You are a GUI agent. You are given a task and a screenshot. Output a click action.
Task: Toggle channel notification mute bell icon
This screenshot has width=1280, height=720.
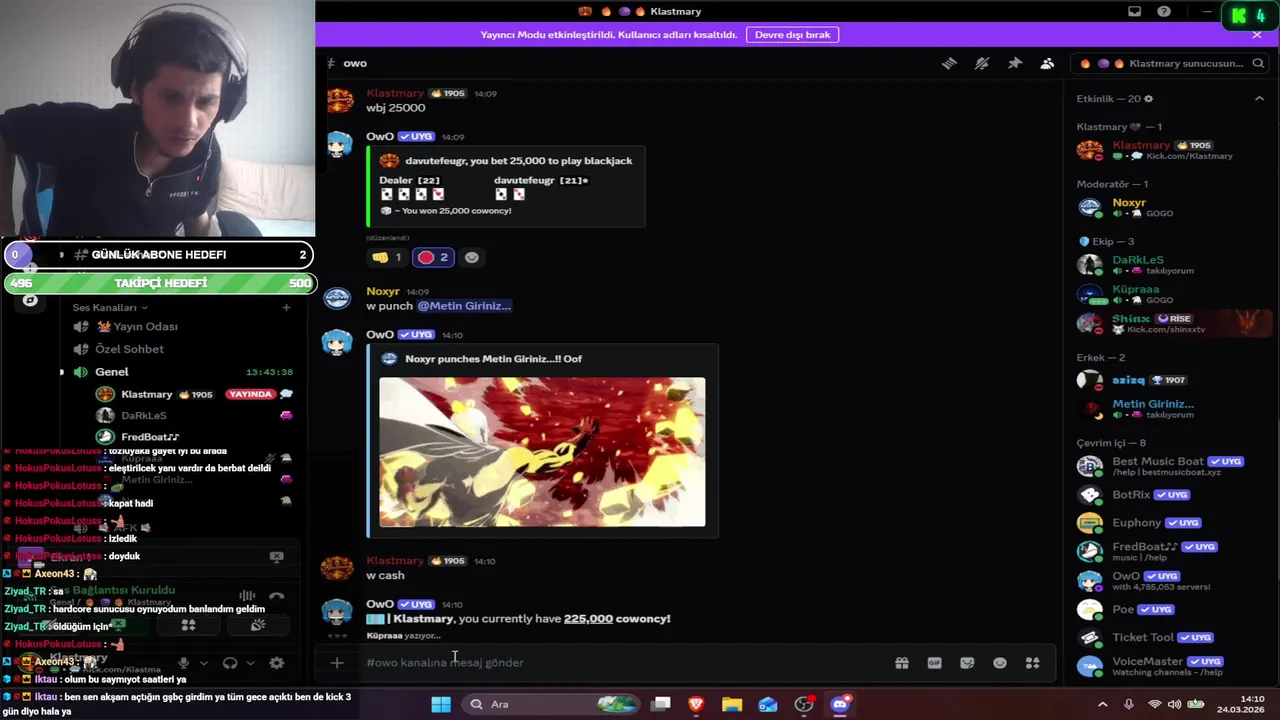point(982,63)
